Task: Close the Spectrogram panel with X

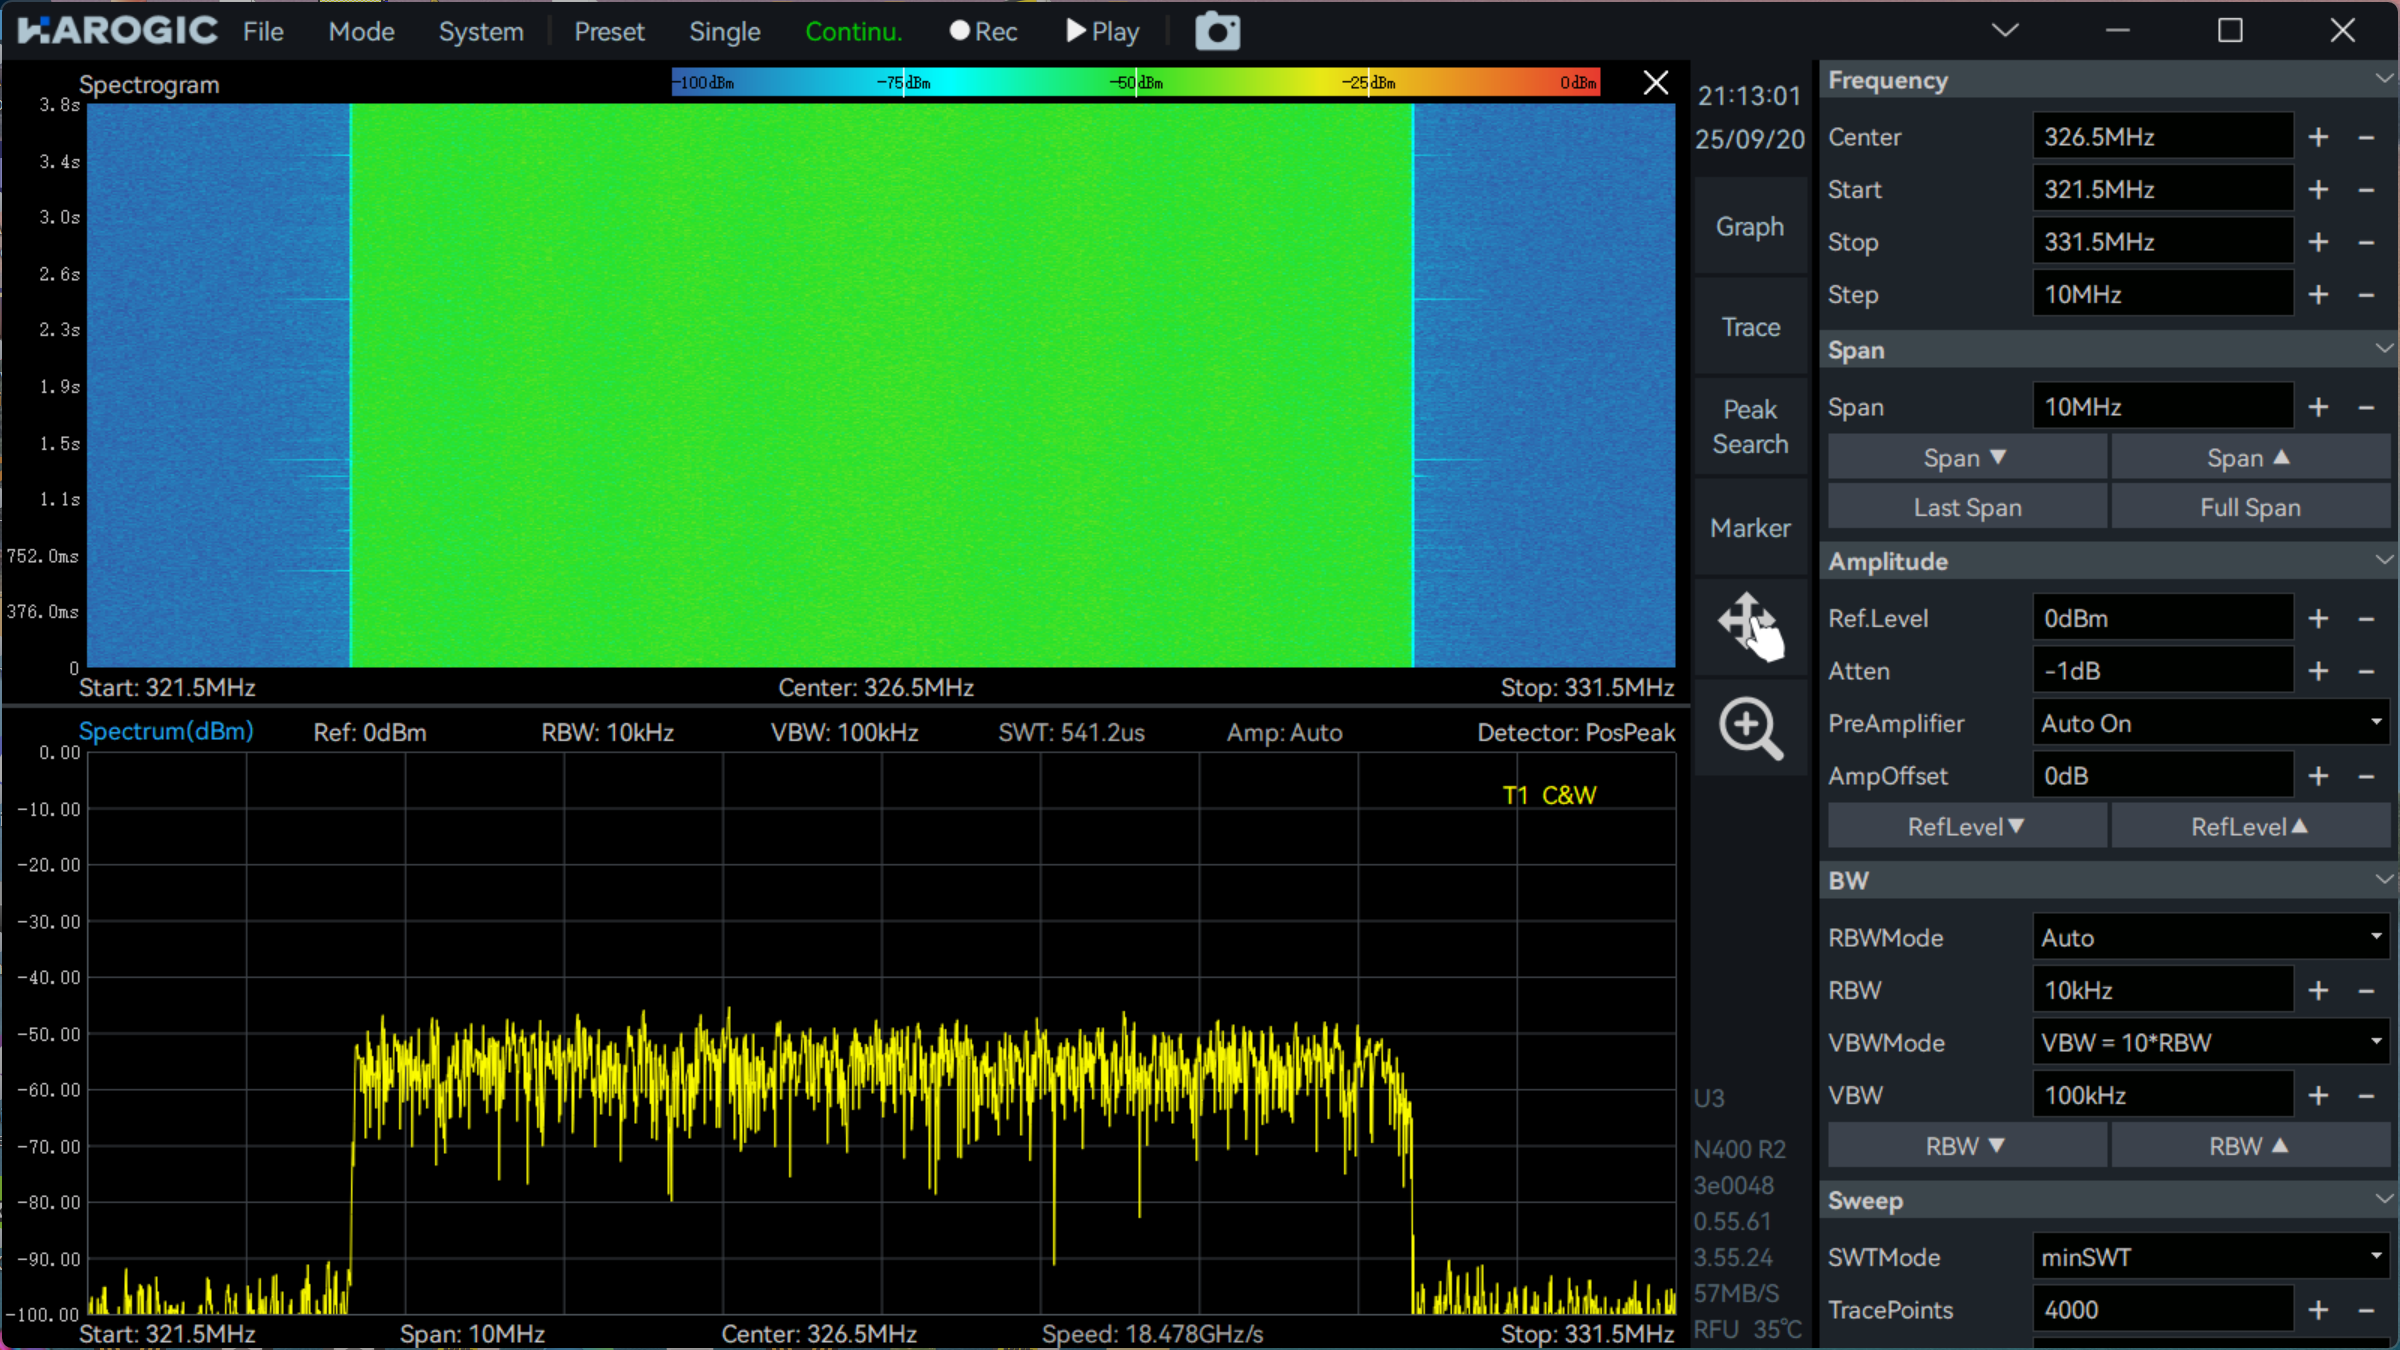Action: coord(1655,83)
